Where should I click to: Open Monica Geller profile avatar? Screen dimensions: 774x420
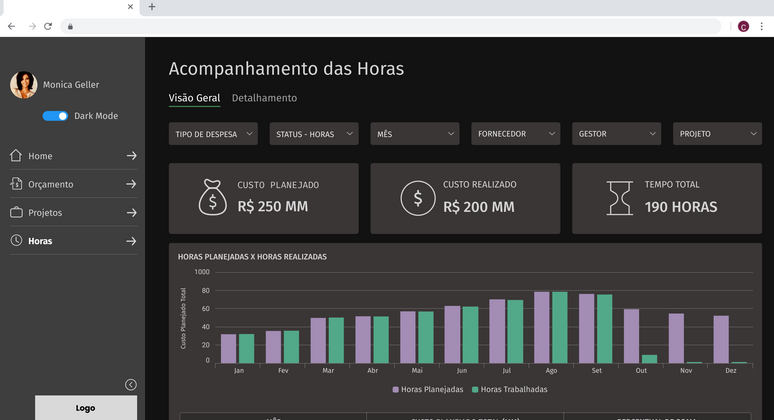pyautogui.click(x=24, y=85)
